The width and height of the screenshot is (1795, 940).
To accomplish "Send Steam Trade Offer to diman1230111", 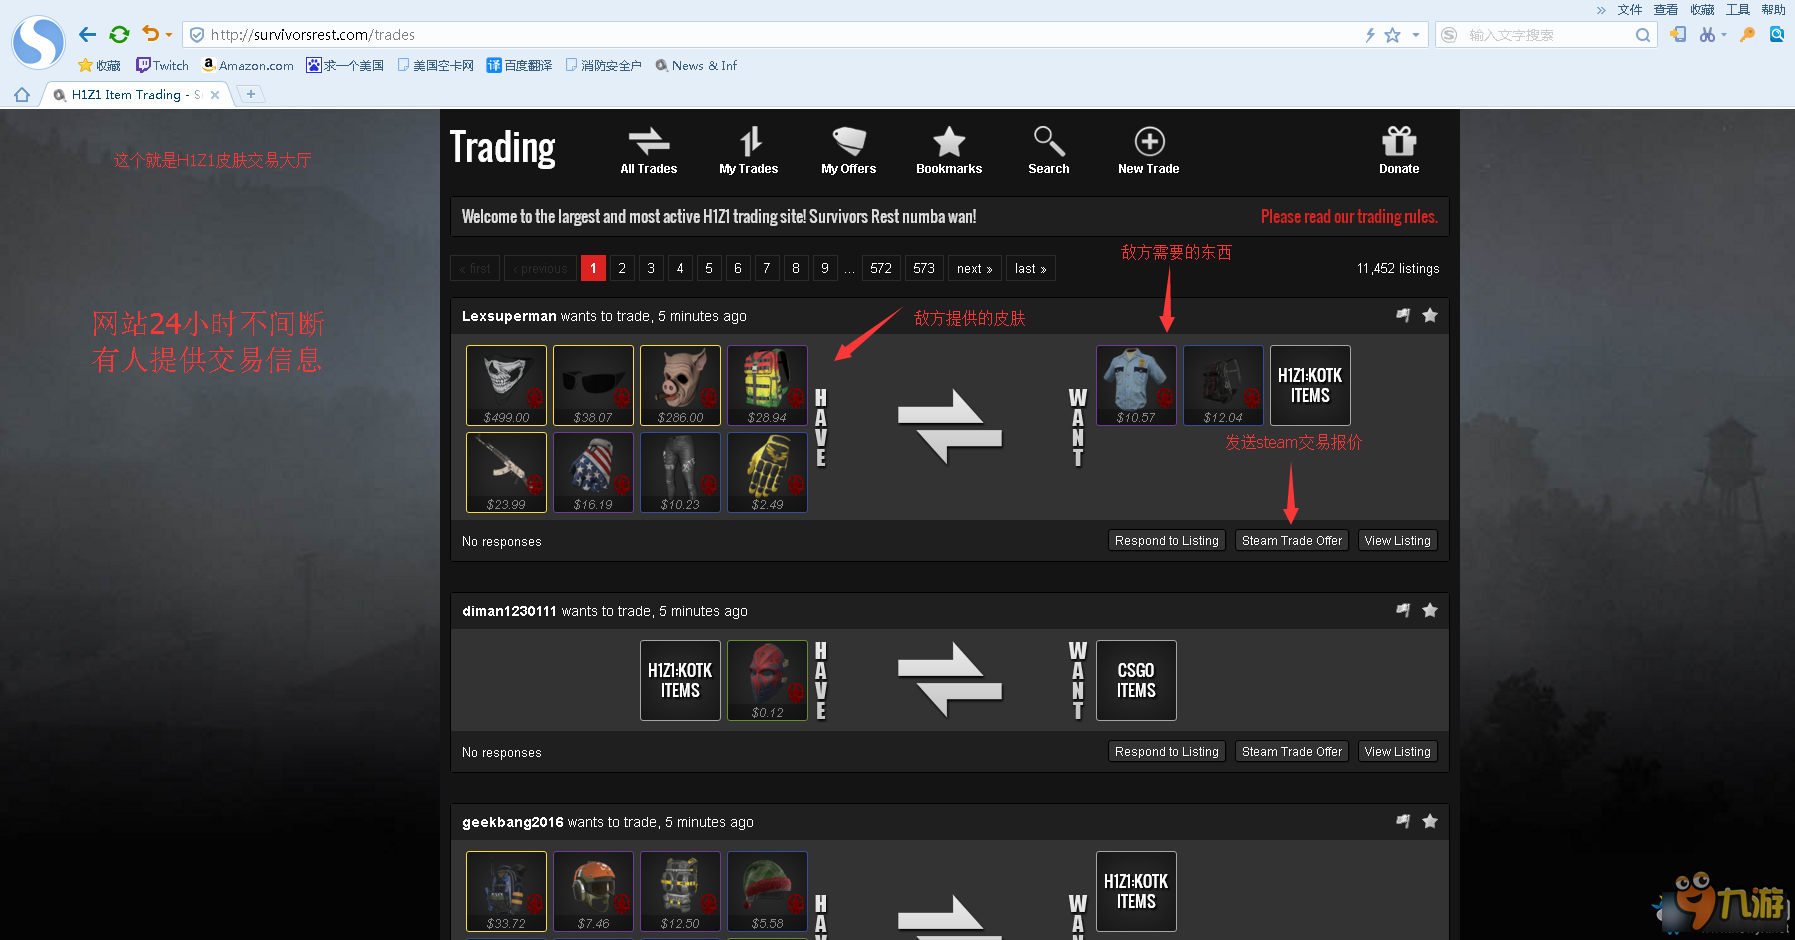I will coord(1292,752).
